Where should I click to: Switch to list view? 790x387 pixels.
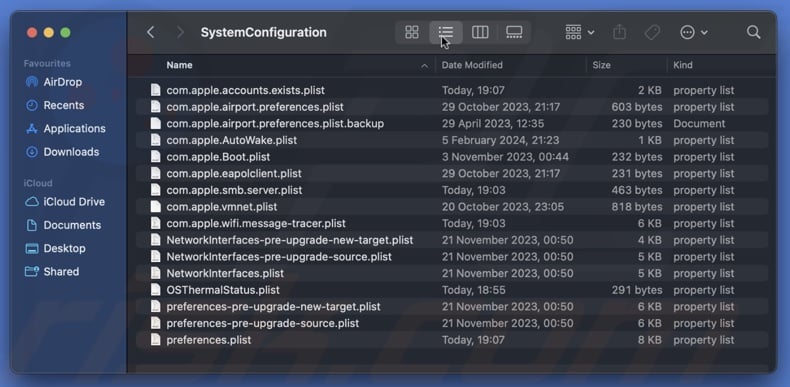point(446,32)
